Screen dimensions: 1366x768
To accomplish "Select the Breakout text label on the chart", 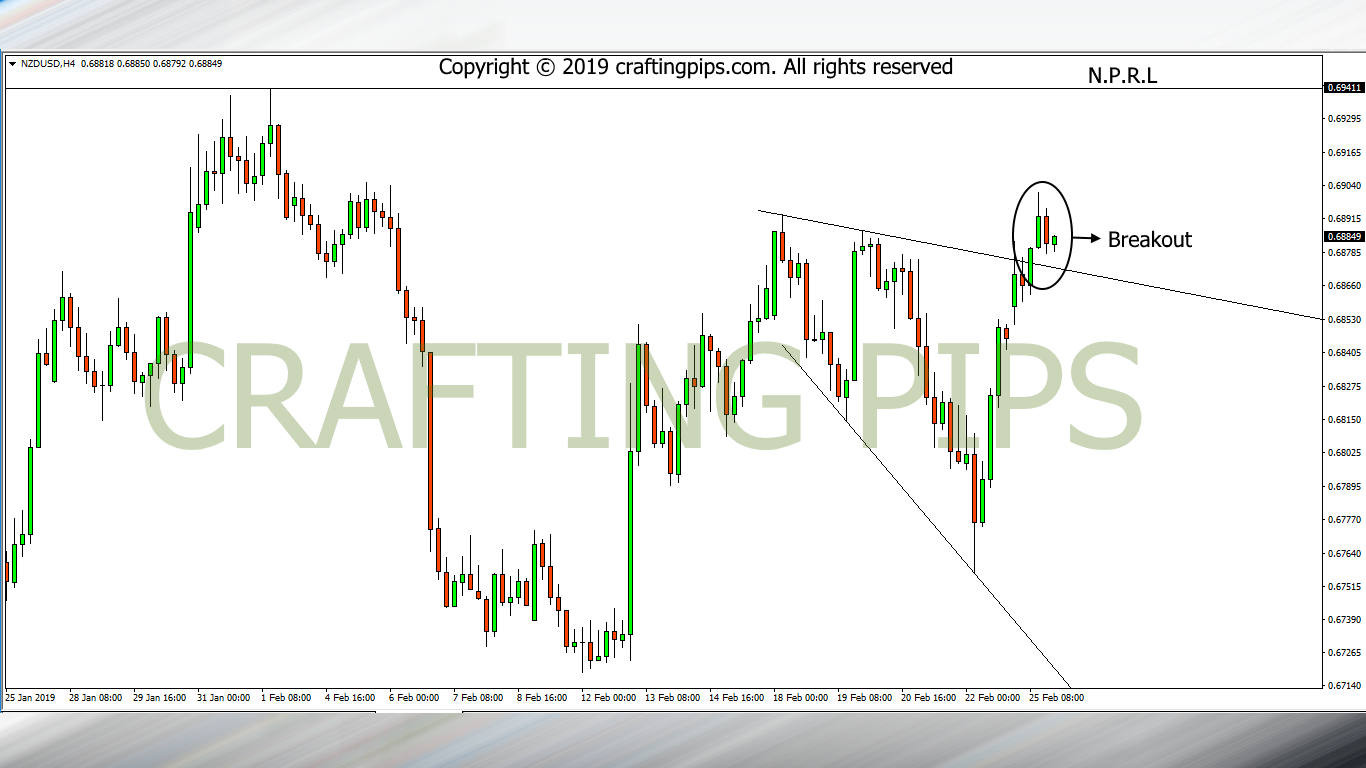I will point(1150,240).
